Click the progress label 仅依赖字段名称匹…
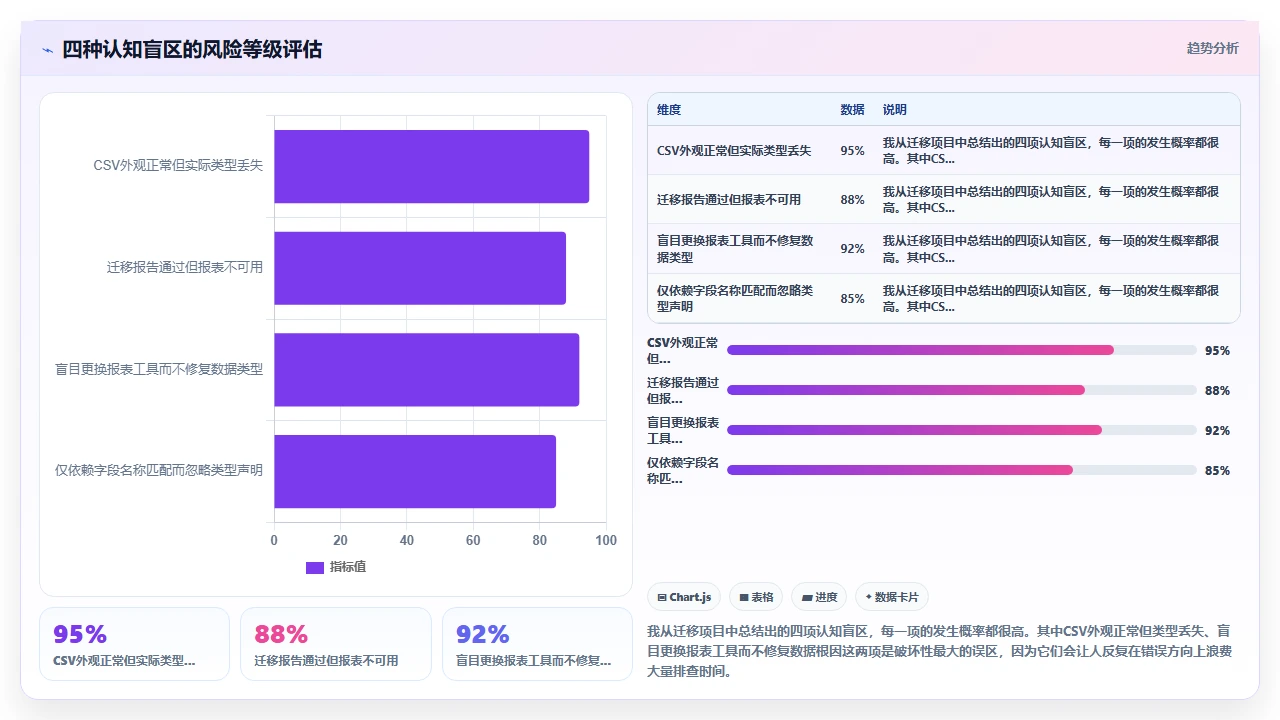The image size is (1280, 720). click(x=683, y=470)
